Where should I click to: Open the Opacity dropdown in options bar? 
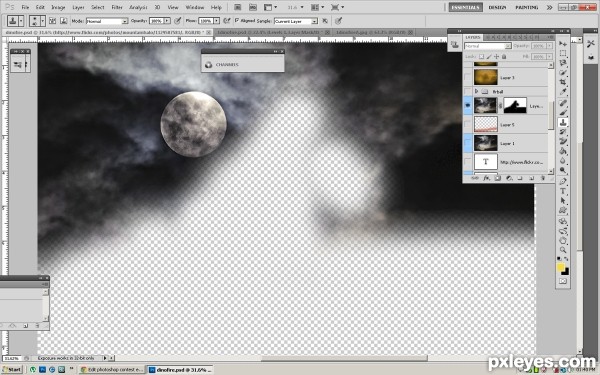tap(167, 21)
